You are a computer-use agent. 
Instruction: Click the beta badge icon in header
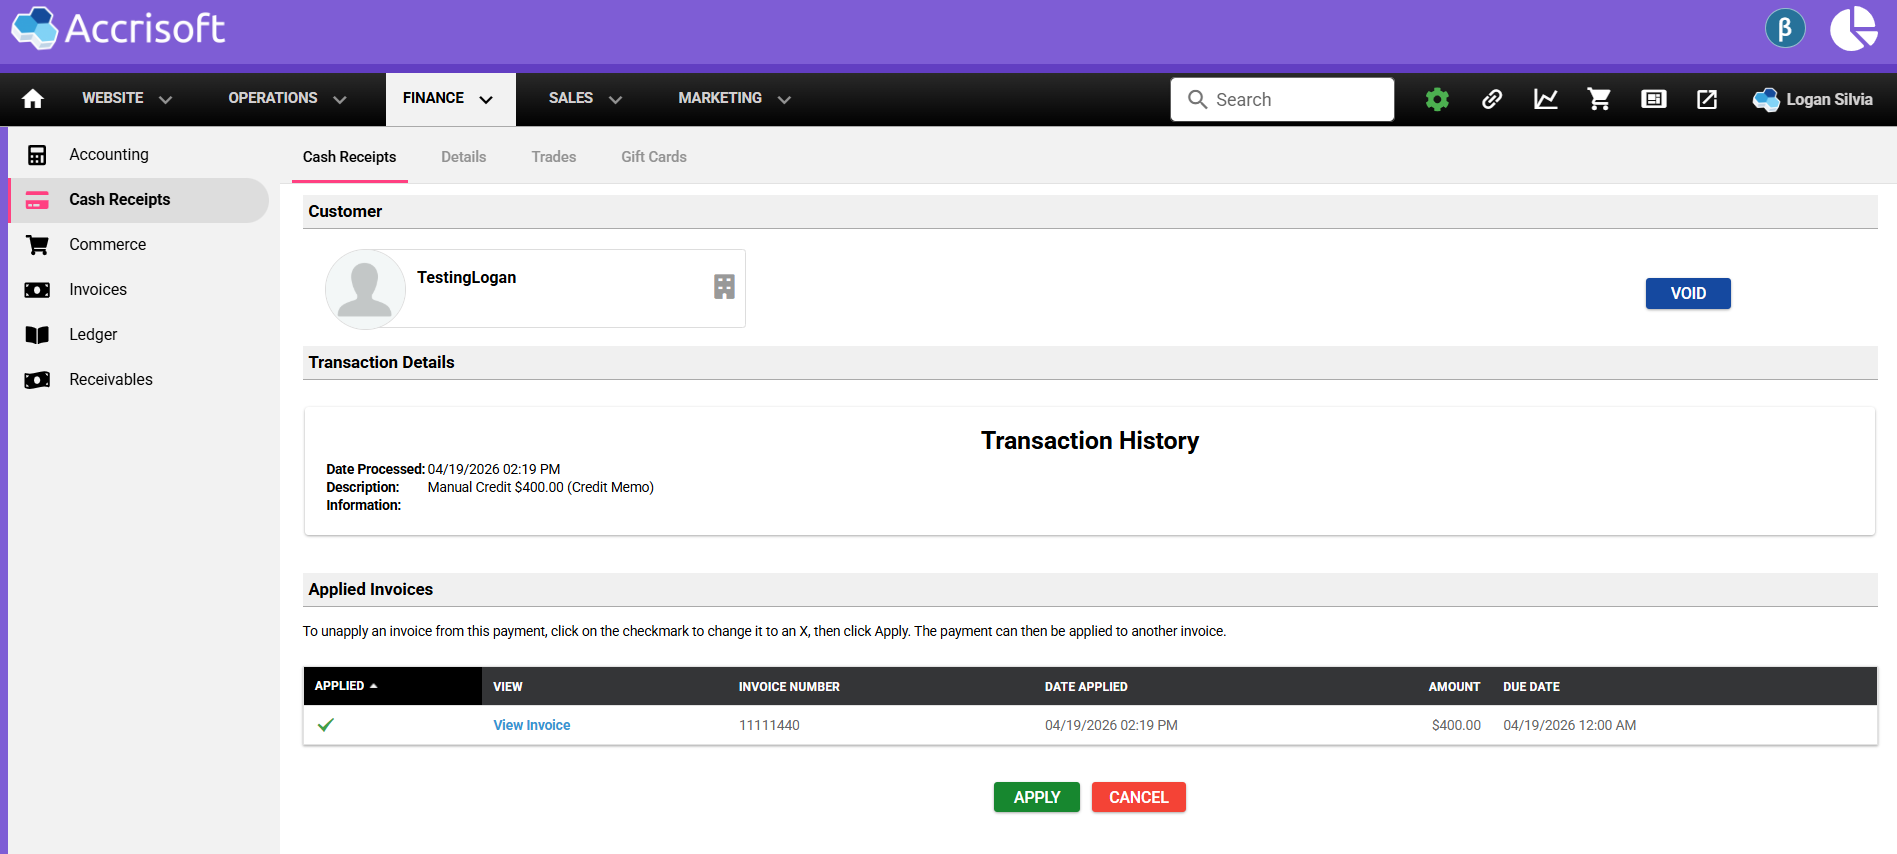[1784, 29]
